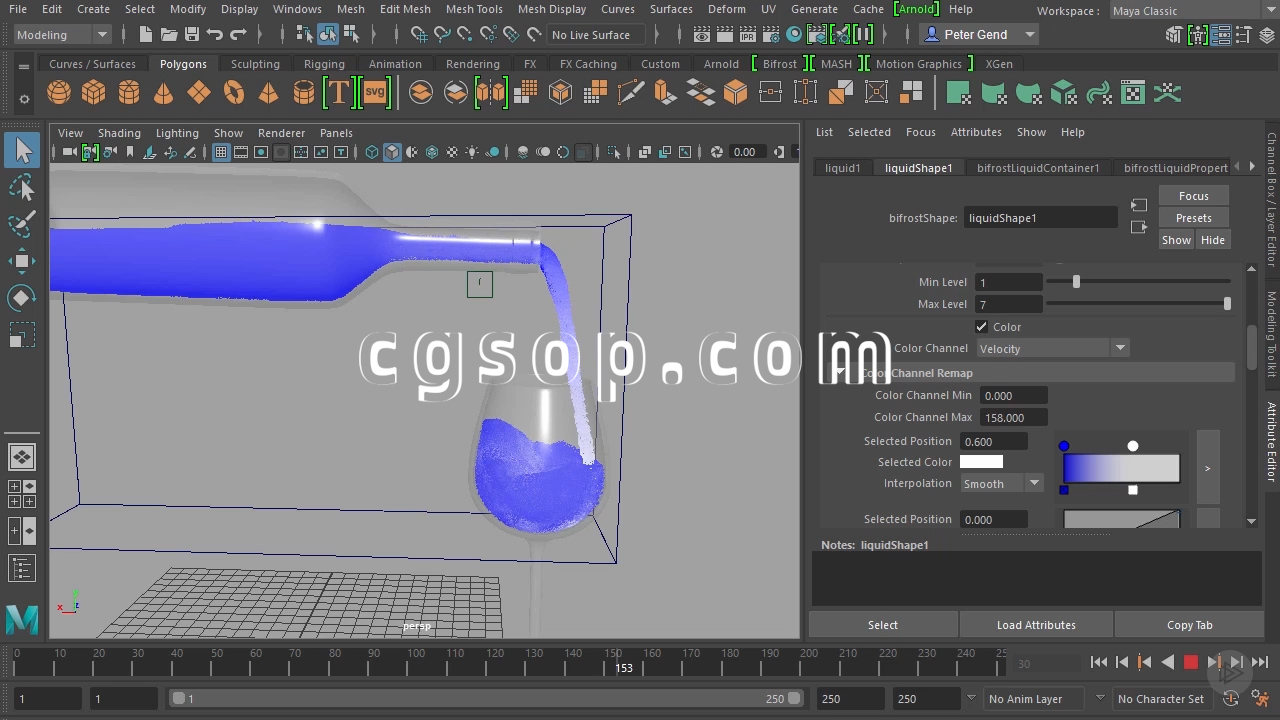Click the Load Attributes button
This screenshot has width=1280, height=720.
pos(1036,625)
